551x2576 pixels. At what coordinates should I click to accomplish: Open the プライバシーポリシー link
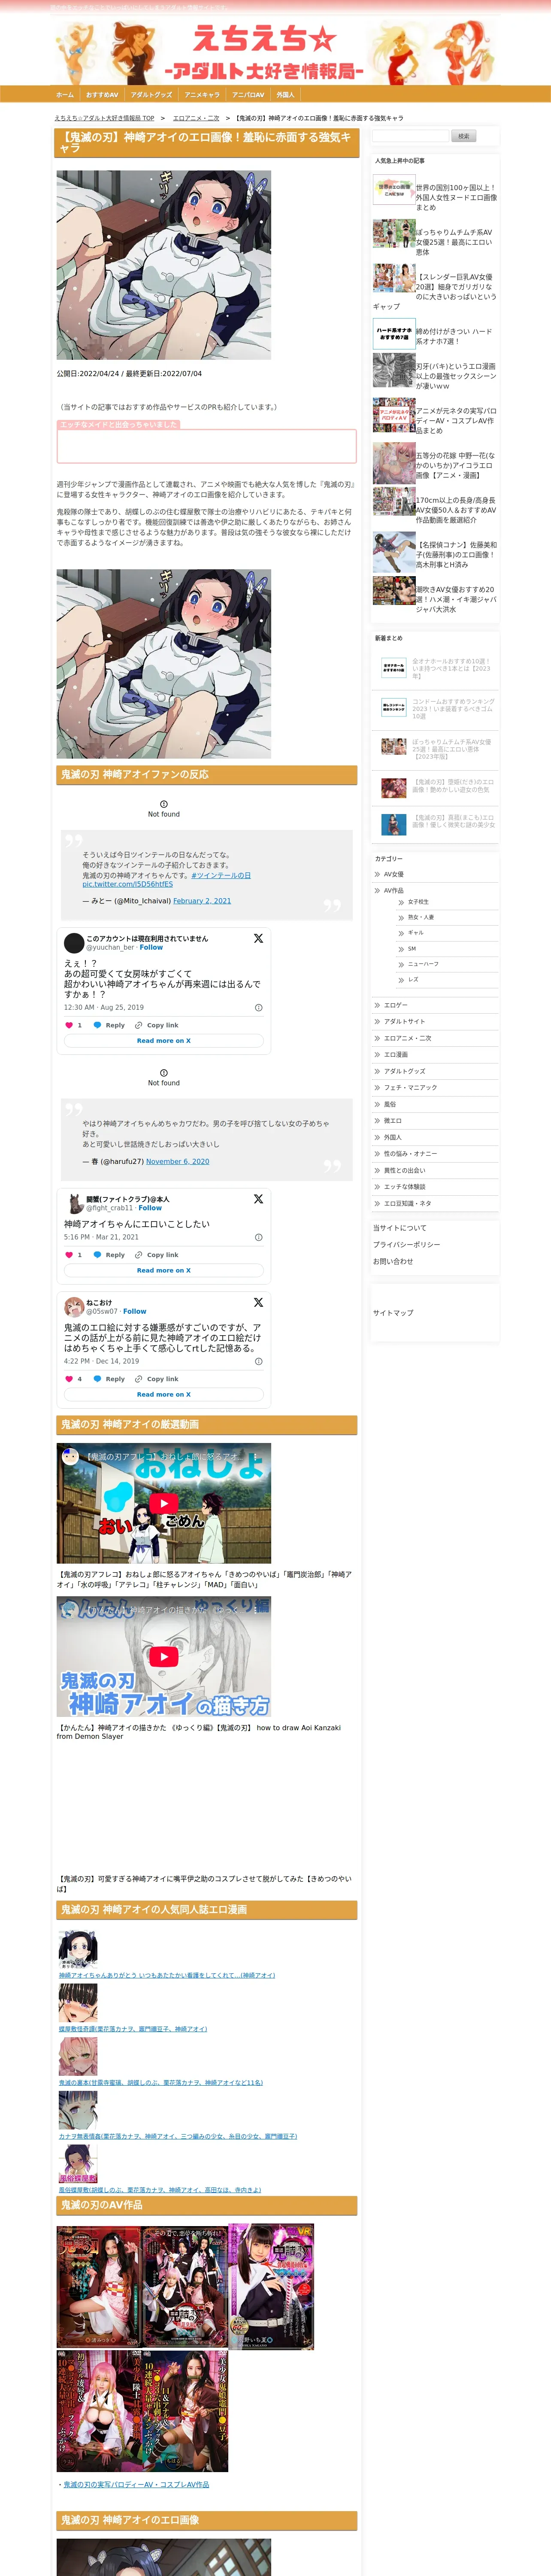pyautogui.click(x=406, y=1245)
